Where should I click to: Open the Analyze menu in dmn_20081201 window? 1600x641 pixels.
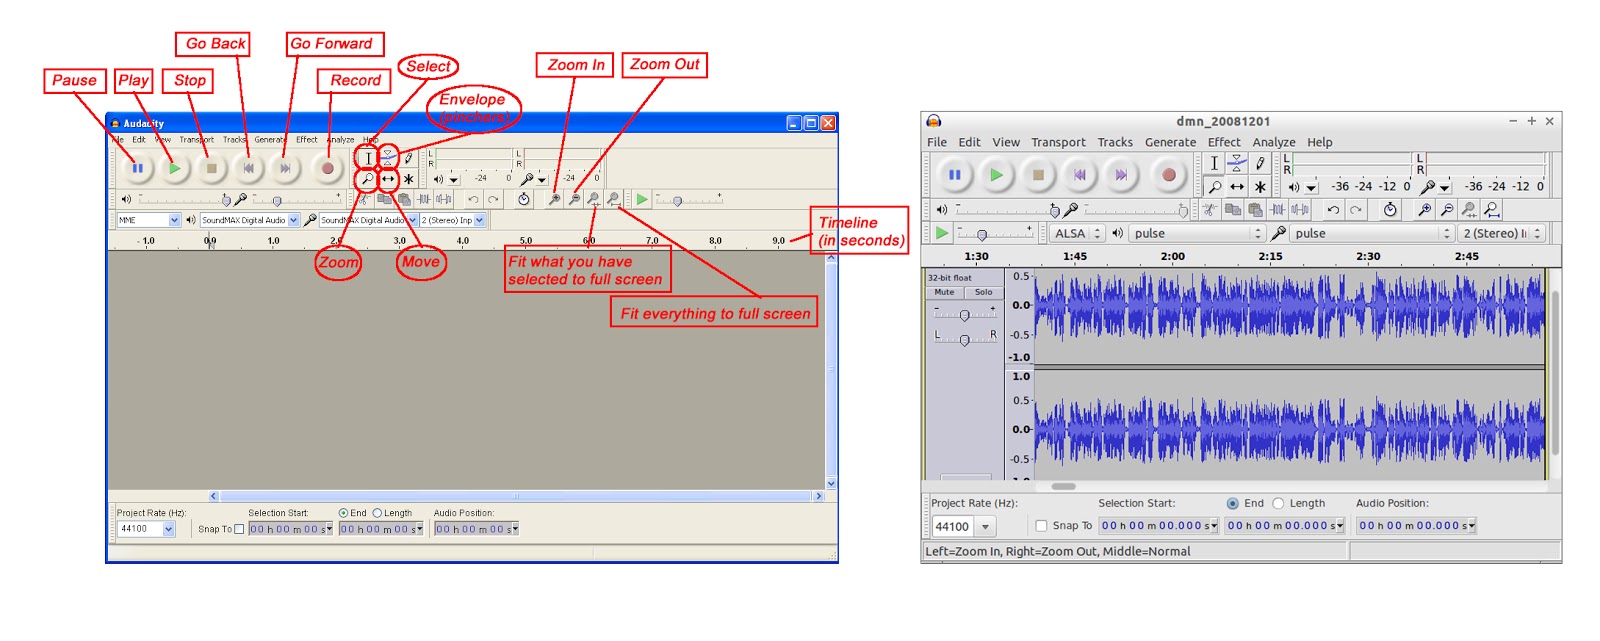(x=1274, y=142)
